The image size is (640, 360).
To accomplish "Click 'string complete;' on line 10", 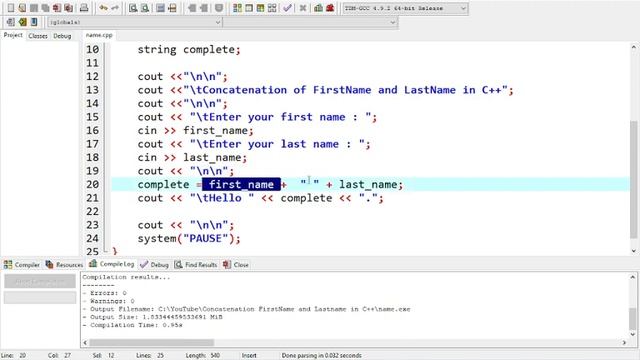I will coord(189,50).
